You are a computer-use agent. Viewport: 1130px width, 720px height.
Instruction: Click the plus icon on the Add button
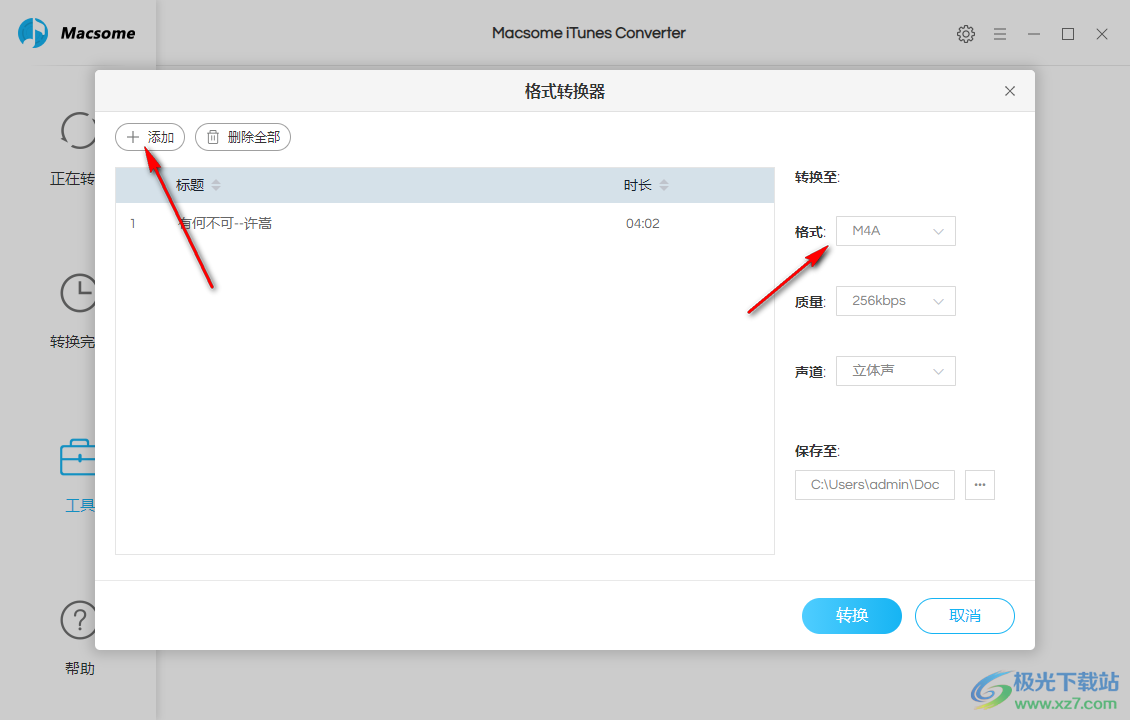pyautogui.click(x=133, y=137)
